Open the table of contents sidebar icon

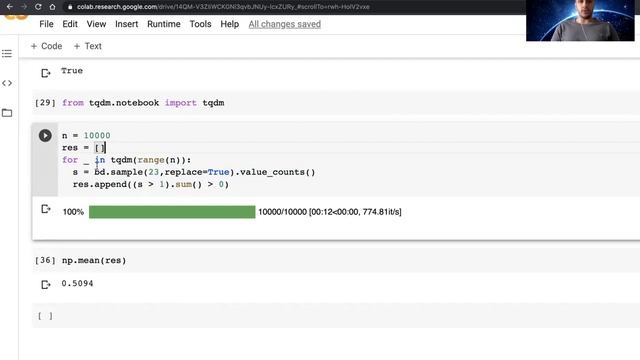[x=7, y=53]
